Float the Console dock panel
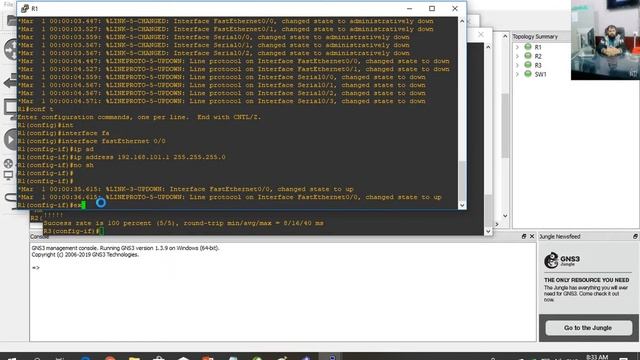The width and height of the screenshot is (640, 360). [x=524, y=236]
